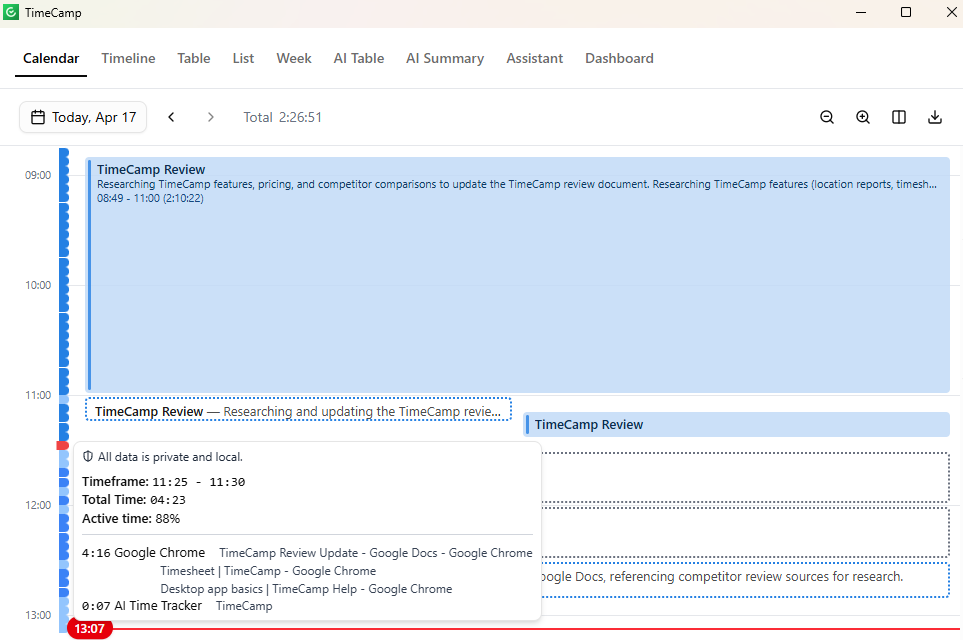
Task: Switch to the Timeline tab
Action: [128, 58]
